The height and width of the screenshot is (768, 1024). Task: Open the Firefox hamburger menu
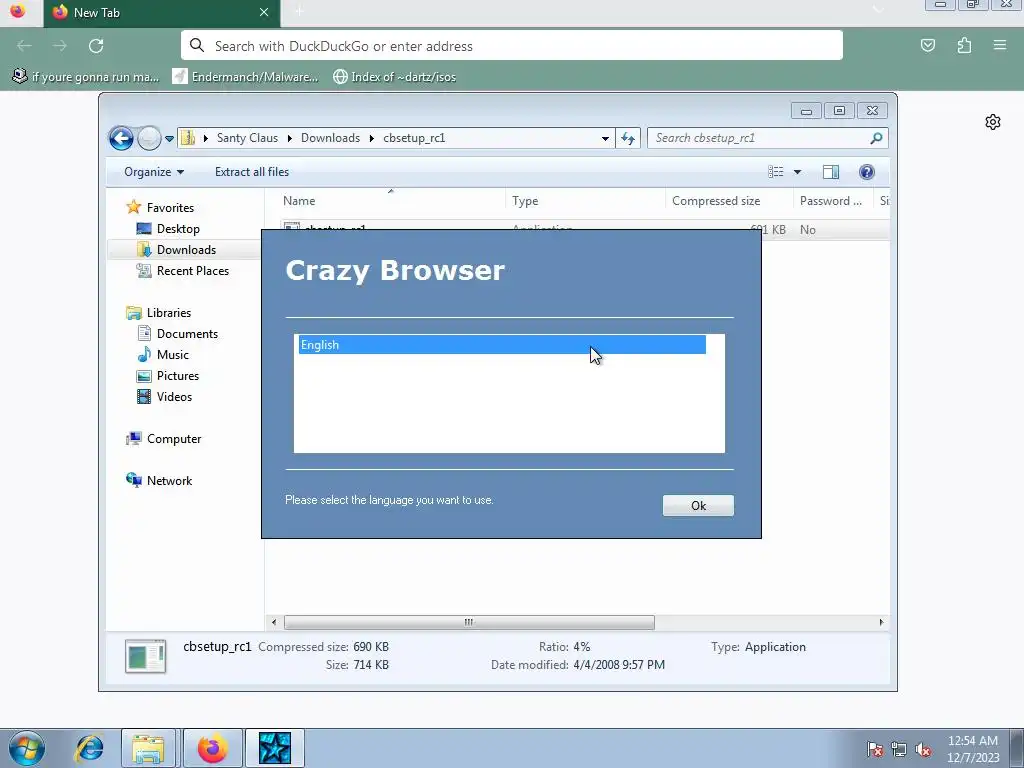[1000, 46]
